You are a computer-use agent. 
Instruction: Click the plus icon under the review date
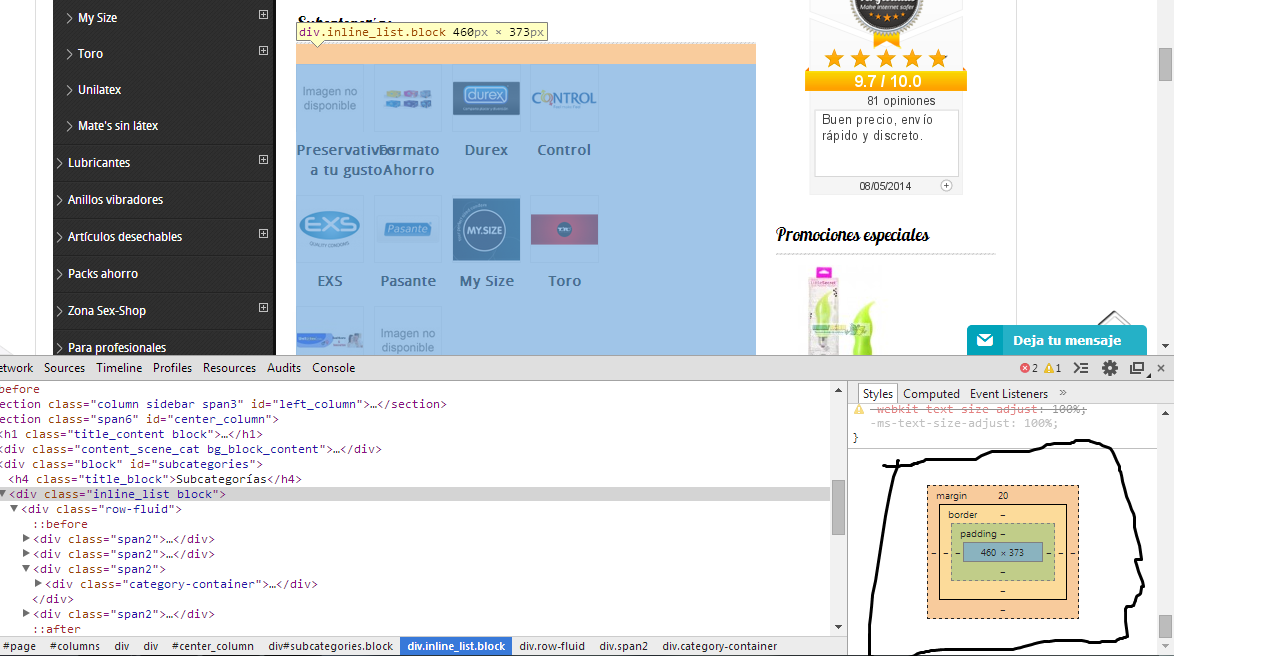[x=946, y=186]
